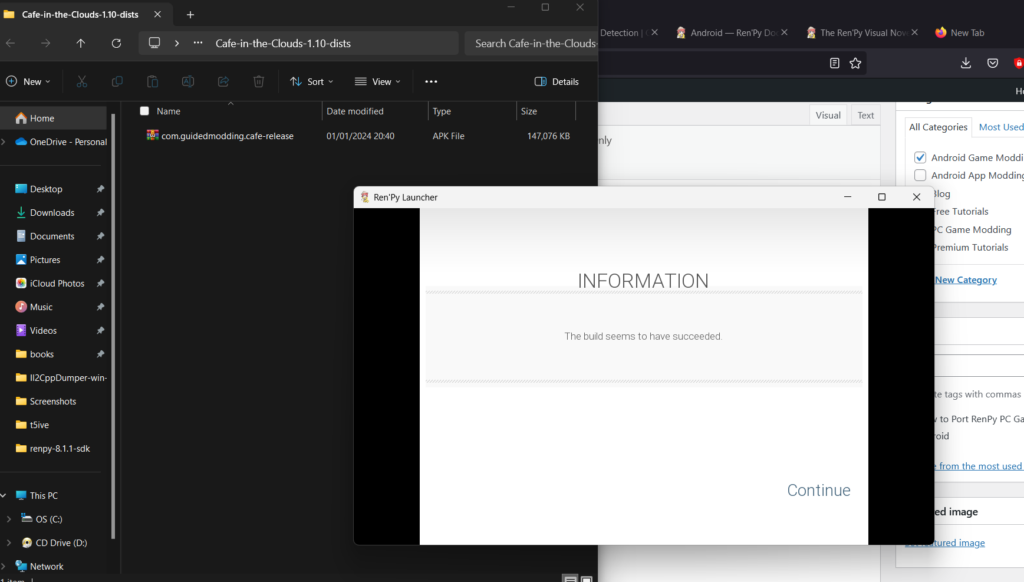This screenshot has height=582, width=1024.
Task: Click the Cut icon in Explorer toolbar
Action: click(x=82, y=82)
